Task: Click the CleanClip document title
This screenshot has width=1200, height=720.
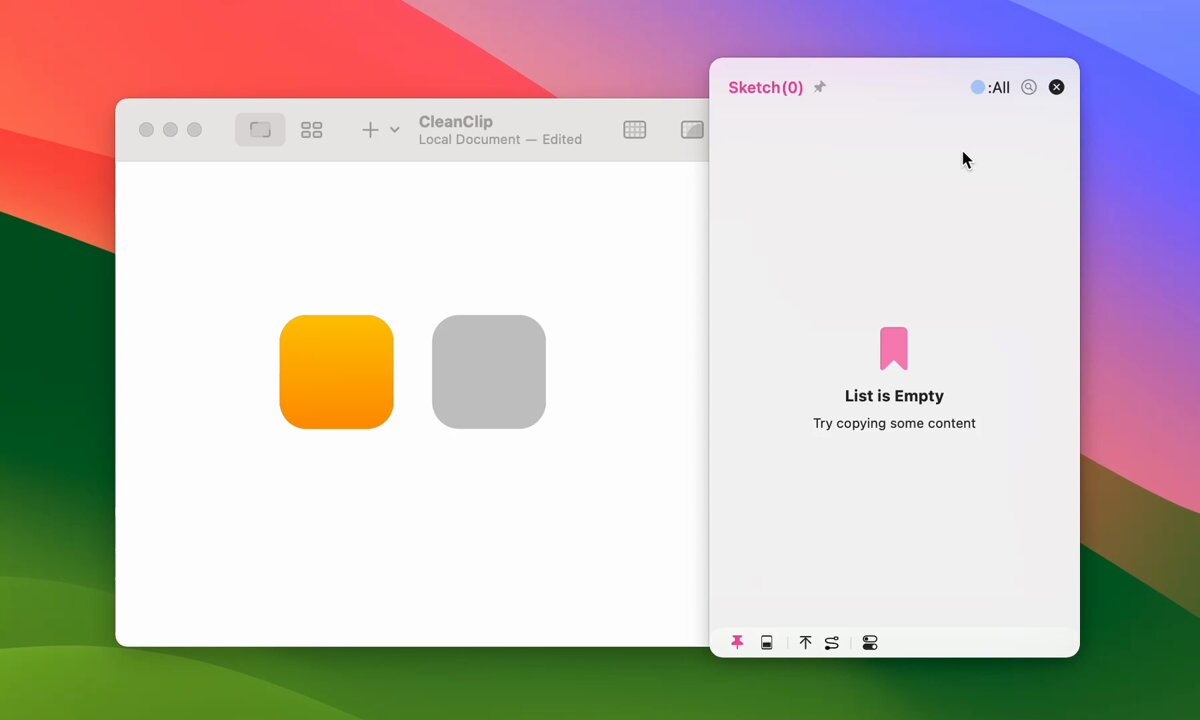Action: [x=455, y=122]
